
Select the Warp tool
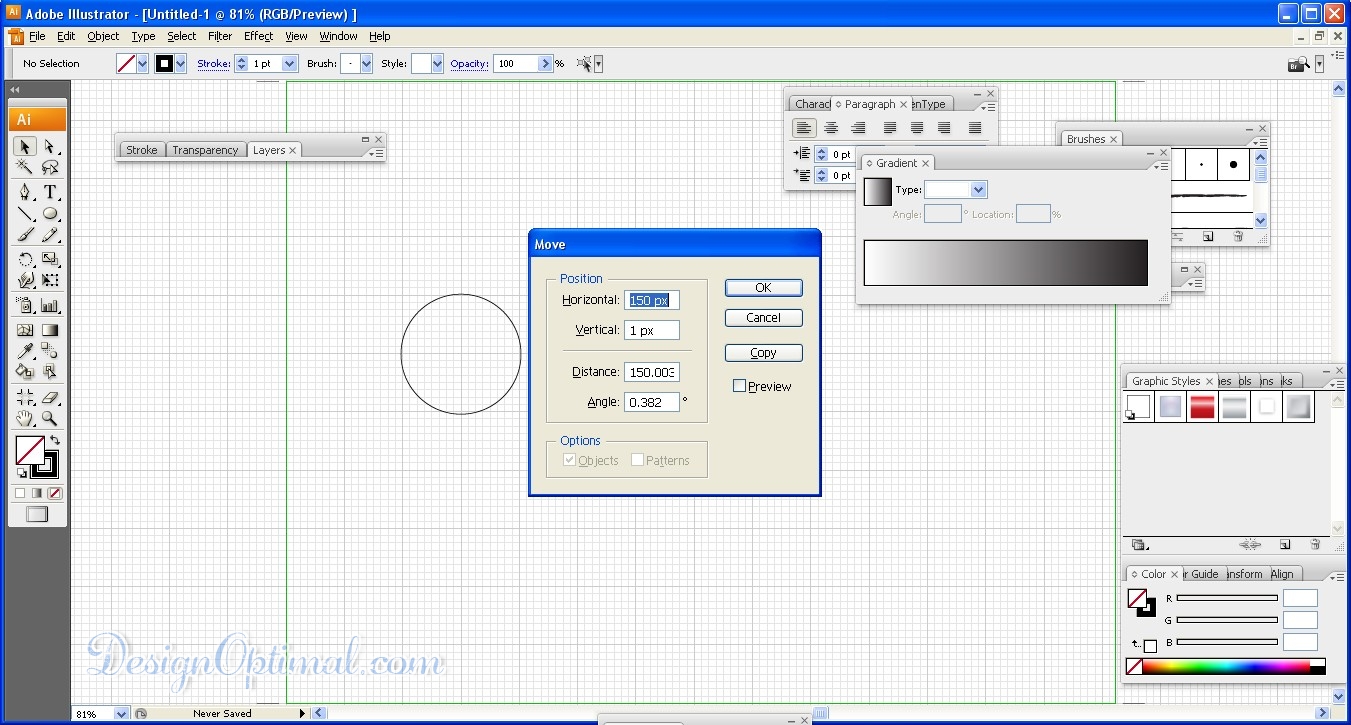[25, 281]
